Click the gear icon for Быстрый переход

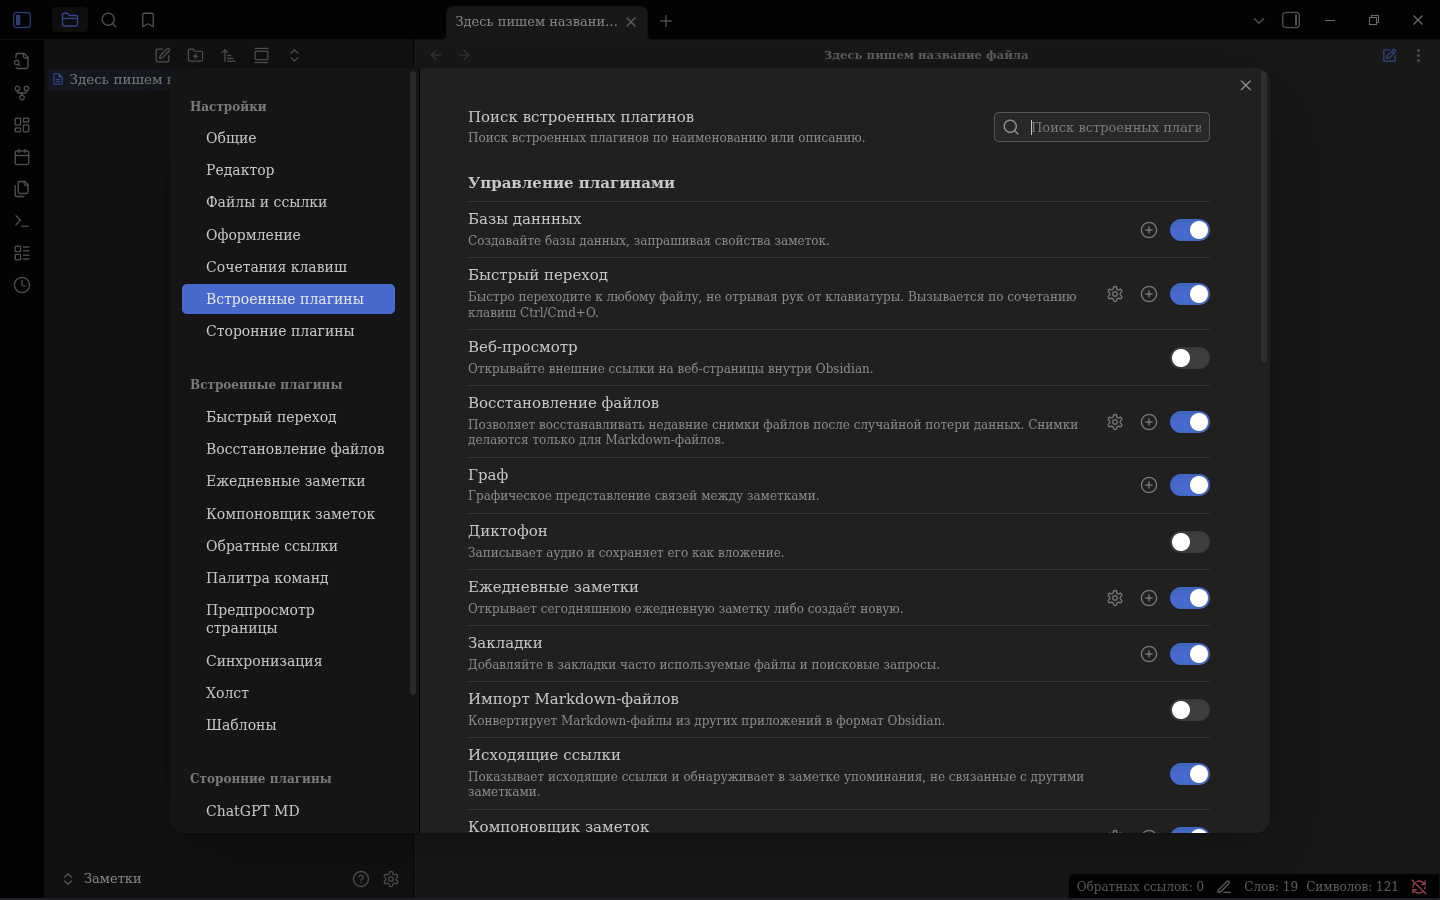tap(1115, 294)
